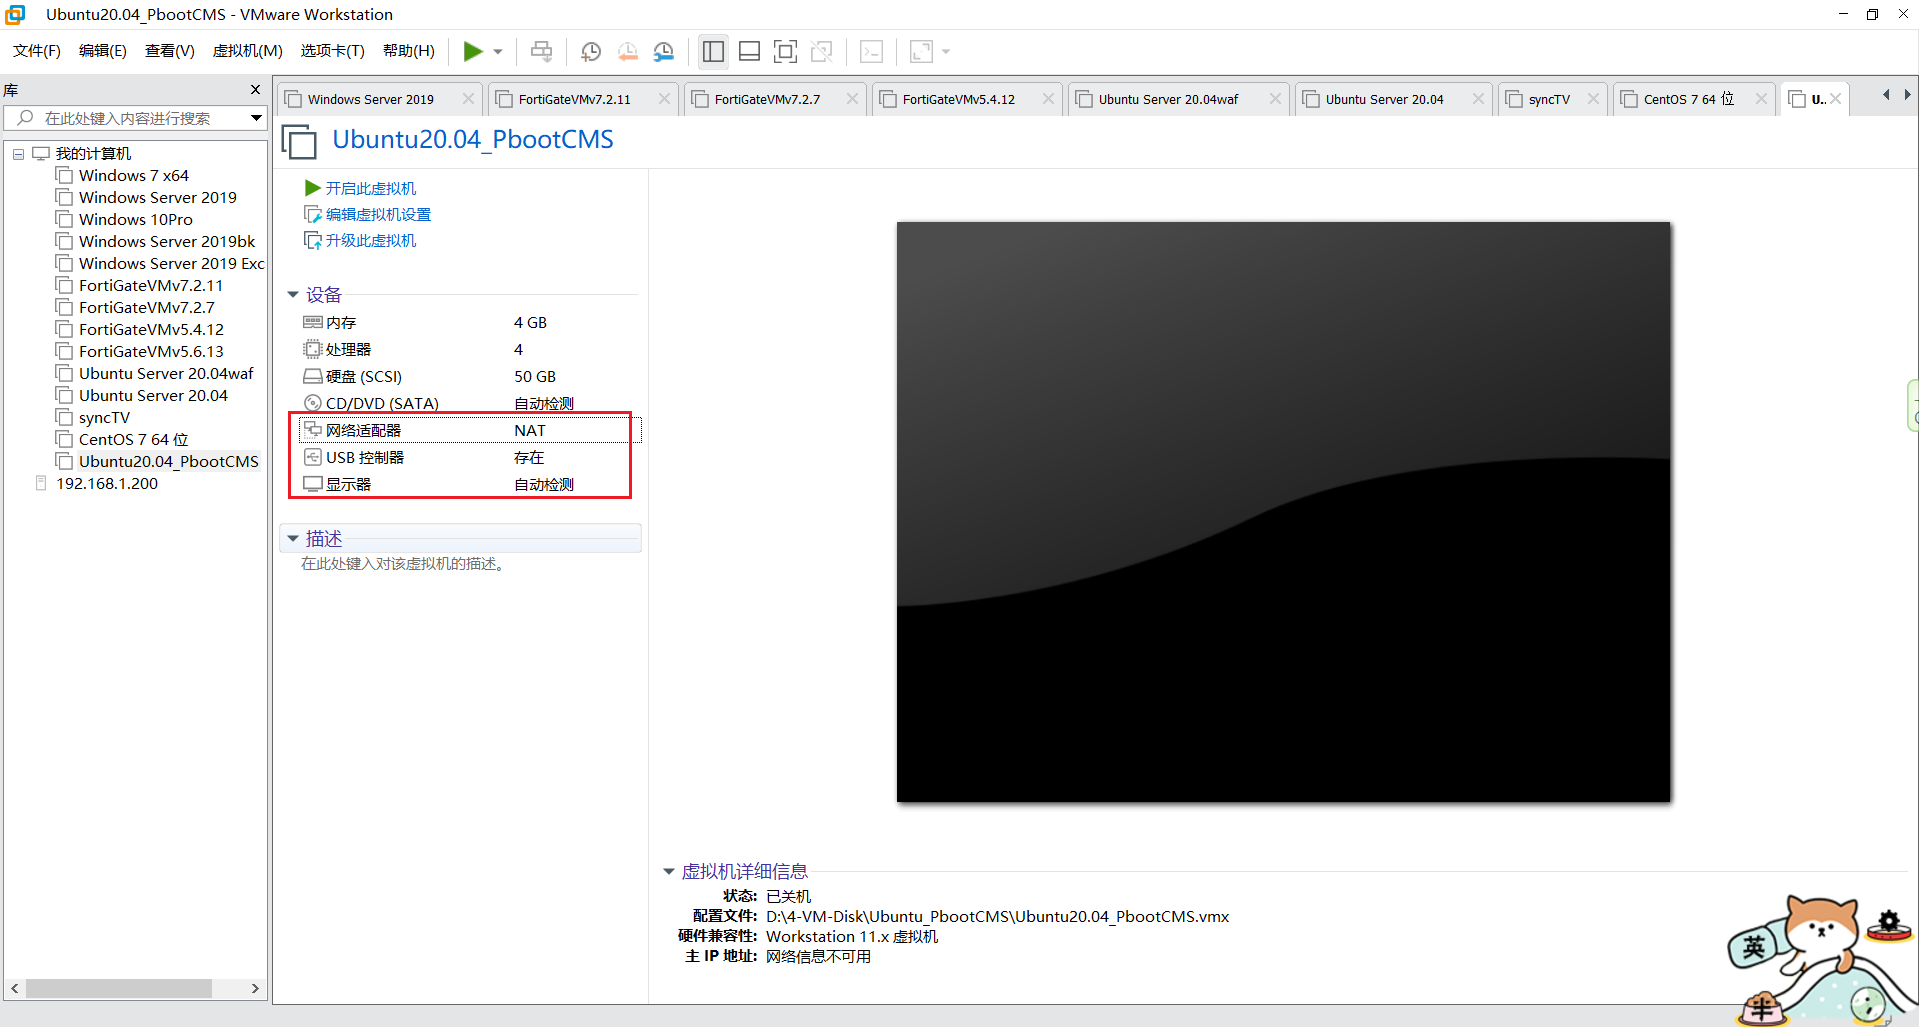Close the CentOS 7 64 位 tab
The width and height of the screenshot is (1919, 1027).
pyautogui.click(x=1761, y=99)
